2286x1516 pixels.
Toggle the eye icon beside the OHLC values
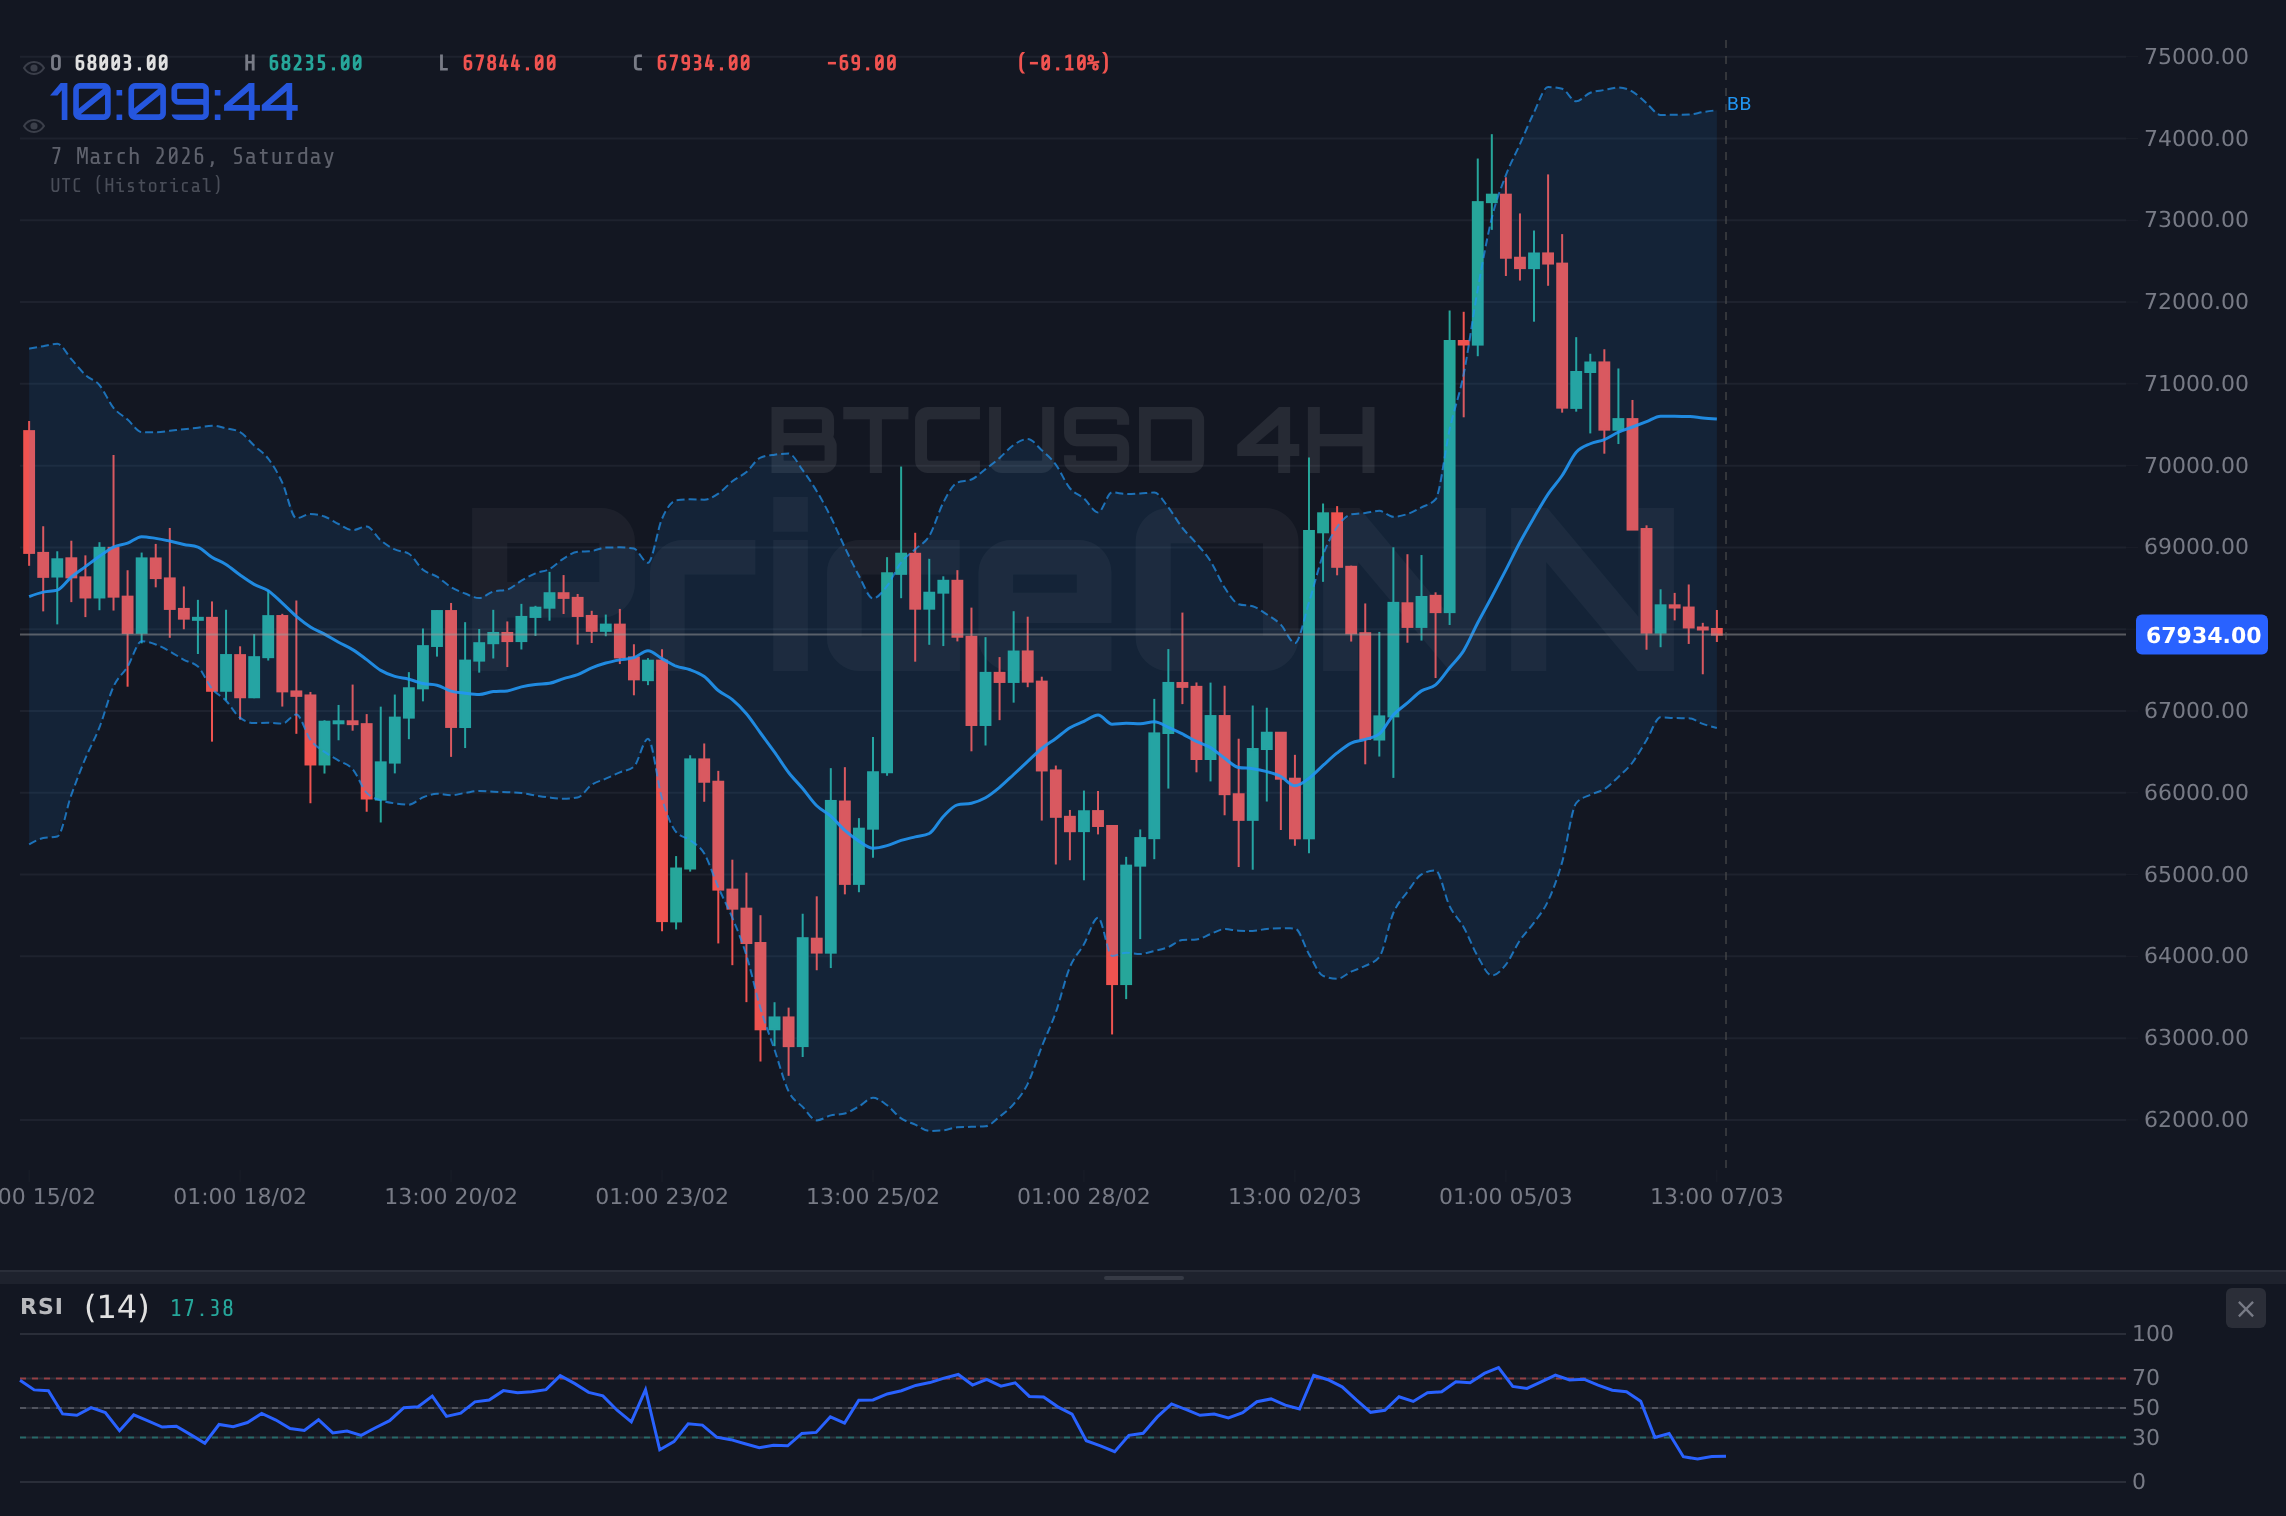pos(33,68)
